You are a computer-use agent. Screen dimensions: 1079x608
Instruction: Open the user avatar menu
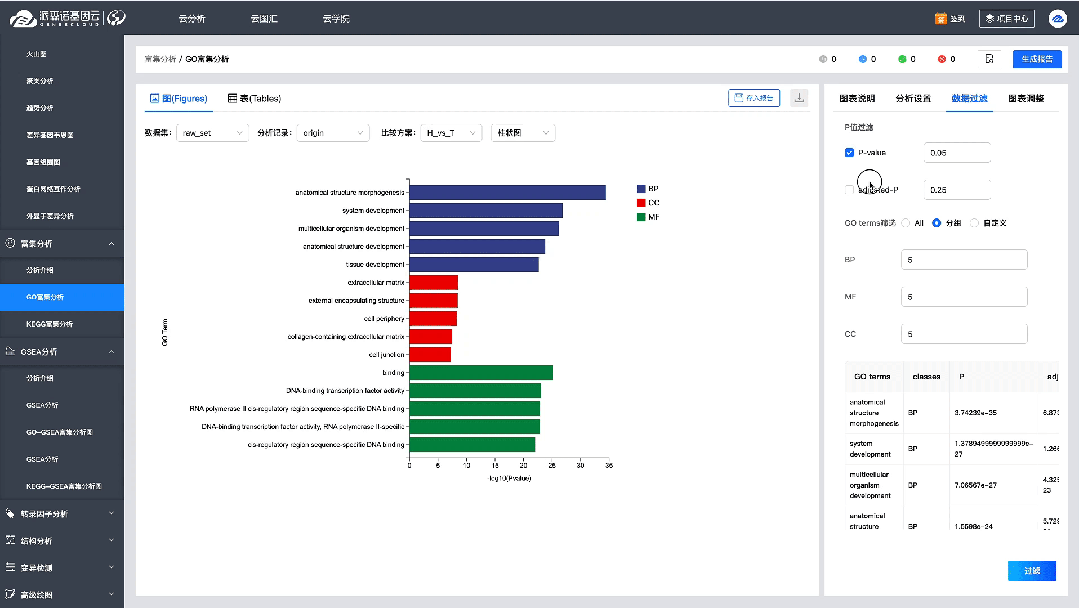tap(1058, 19)
